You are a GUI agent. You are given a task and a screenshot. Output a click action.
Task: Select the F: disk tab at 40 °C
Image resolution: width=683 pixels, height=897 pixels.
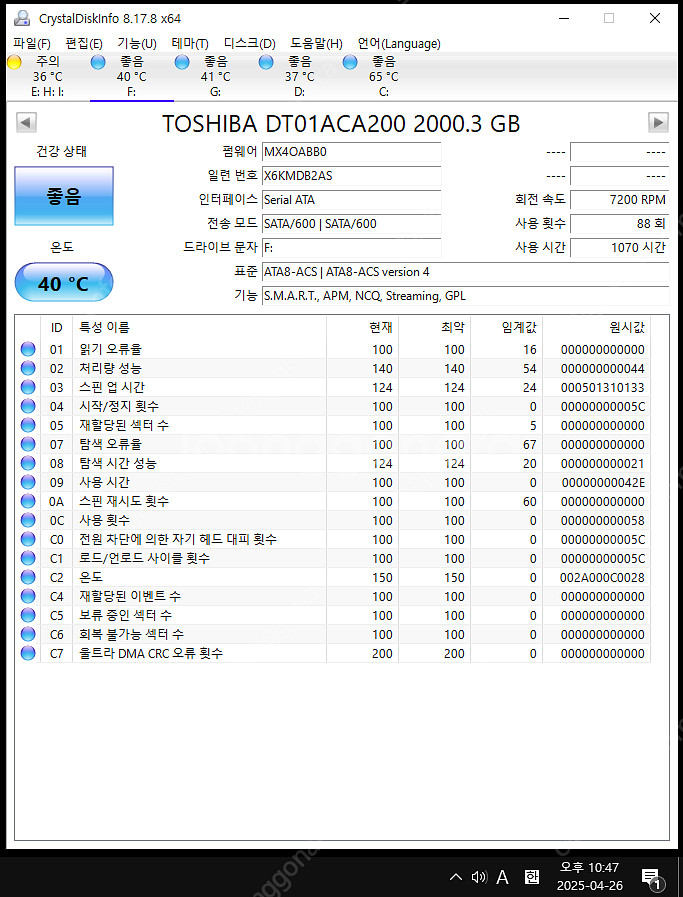(x=132, y=76)
